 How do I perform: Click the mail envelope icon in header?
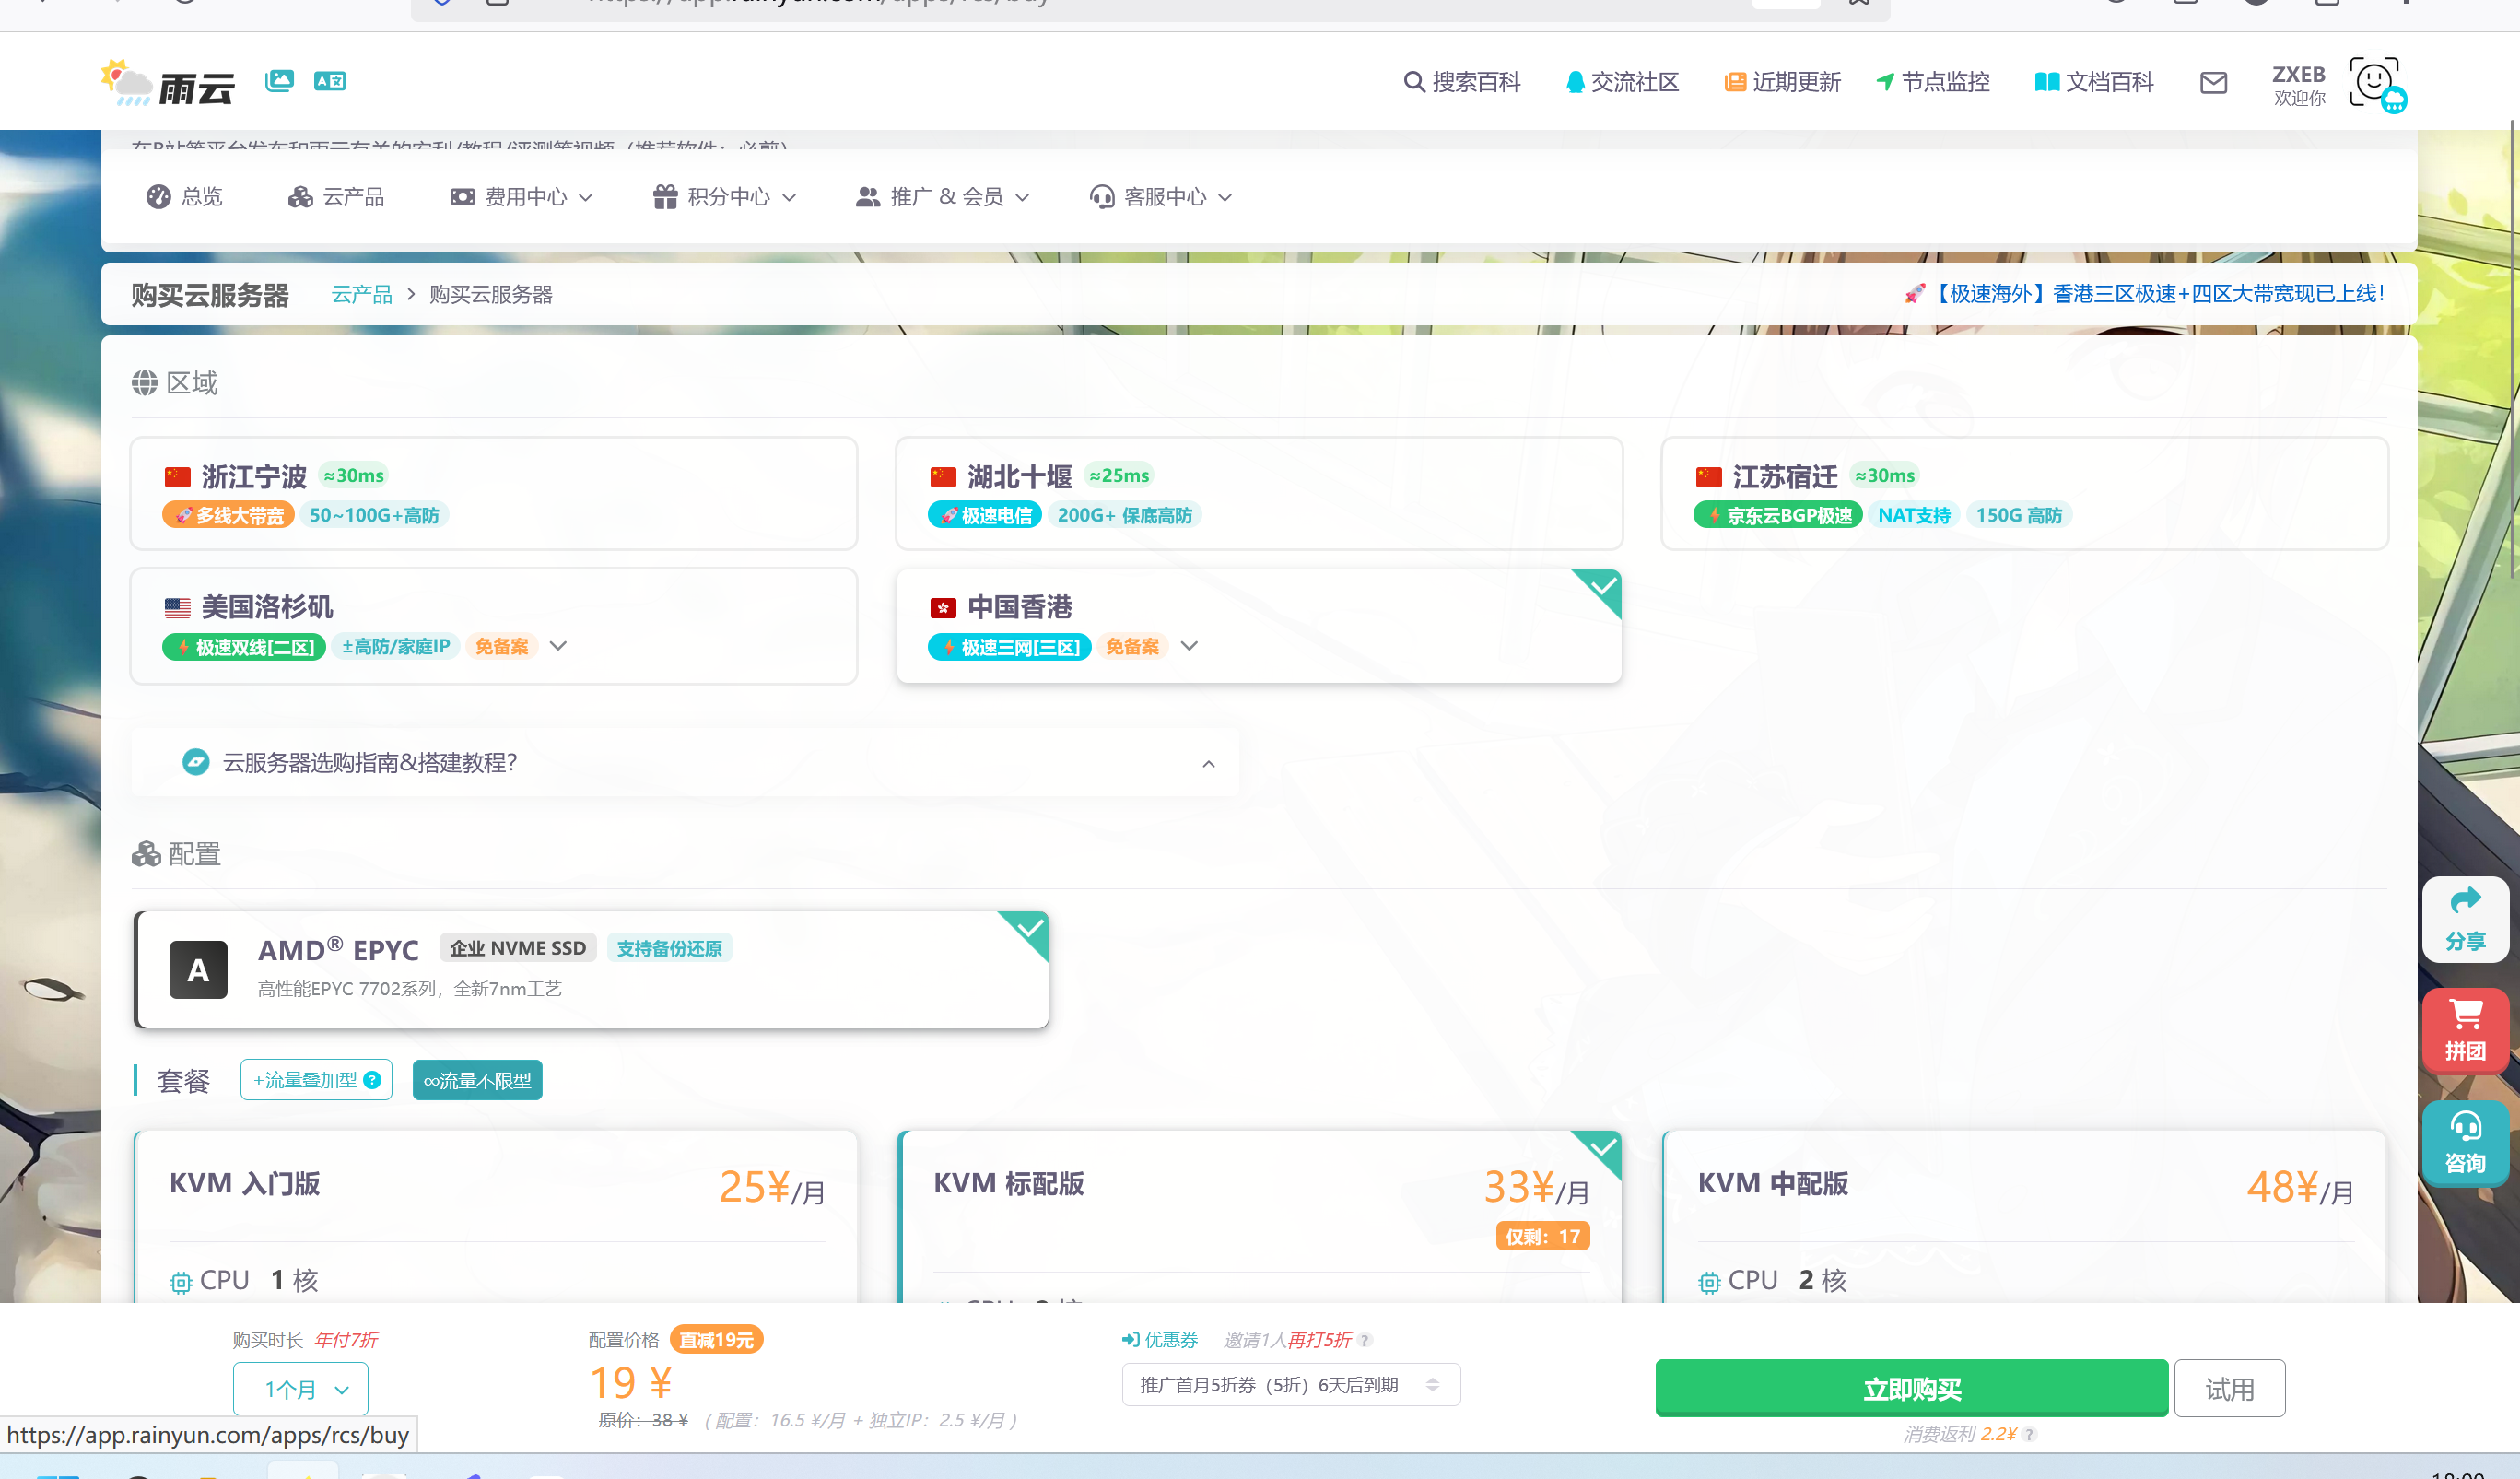pos(2213,83)
